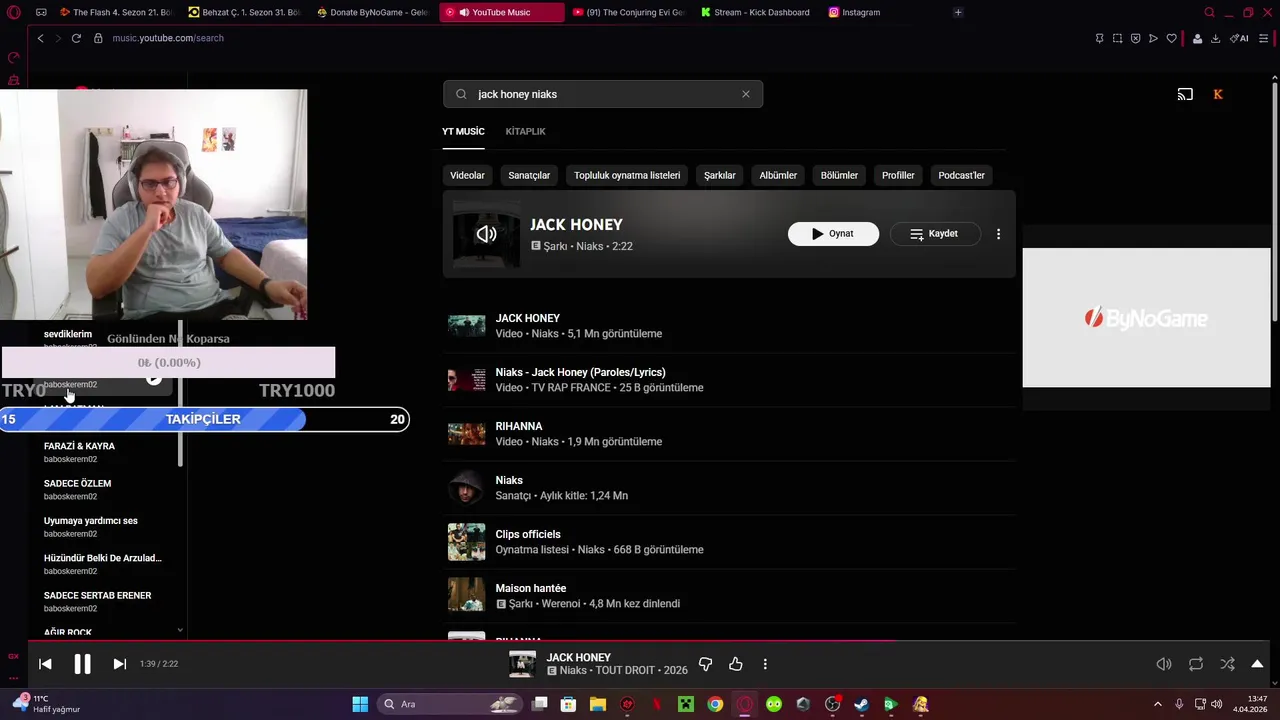
Task: Click the player volume speaker icon
Action: (x=1164, y=664)
